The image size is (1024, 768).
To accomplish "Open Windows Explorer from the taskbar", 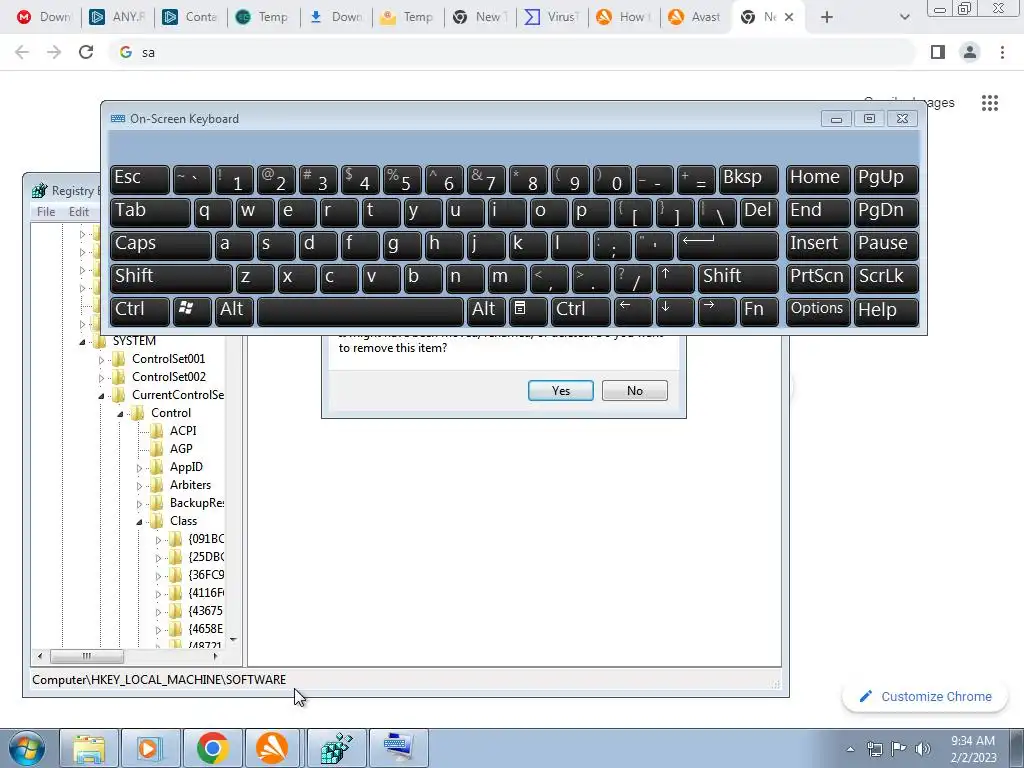I will [x=89, y=748].
